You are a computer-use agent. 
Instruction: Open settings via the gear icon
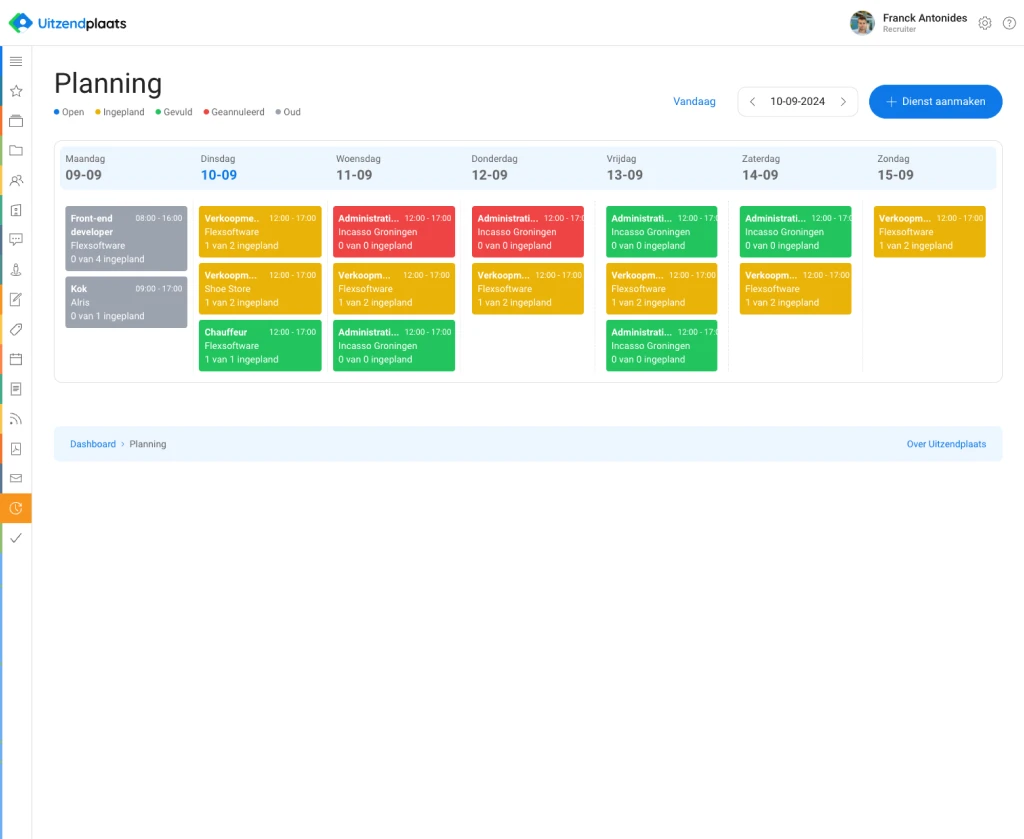coord(985,23)
